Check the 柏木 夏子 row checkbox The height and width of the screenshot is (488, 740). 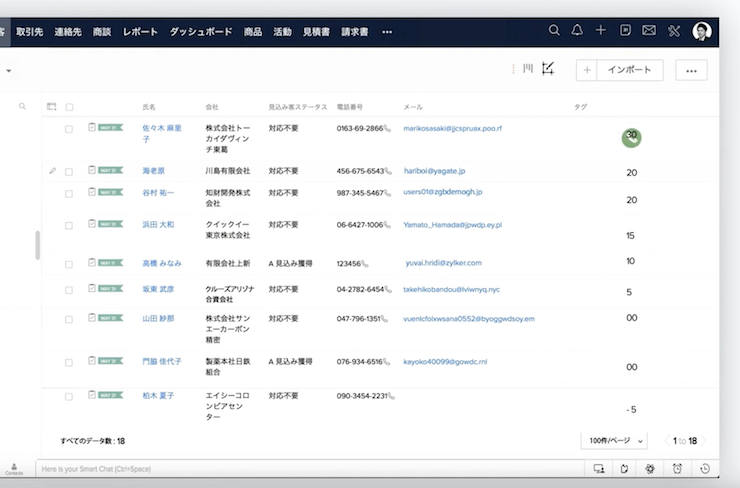(x=69, y=397)
